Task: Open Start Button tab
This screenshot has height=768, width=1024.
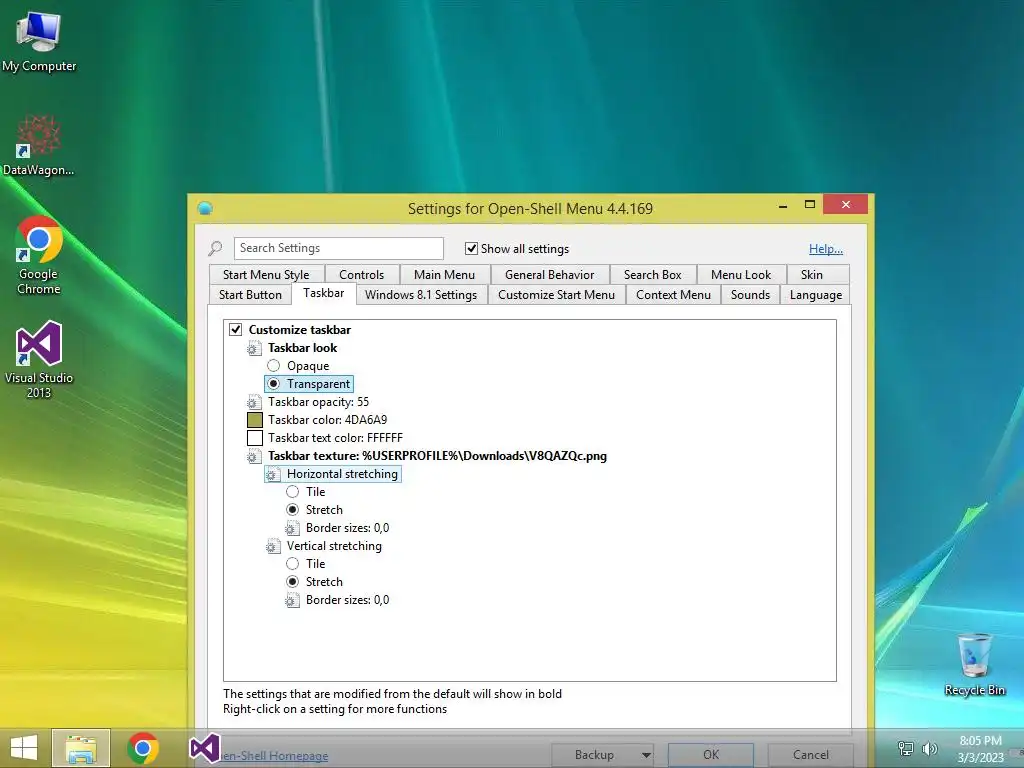Action: pyautogui.click(x=250, y=295)
